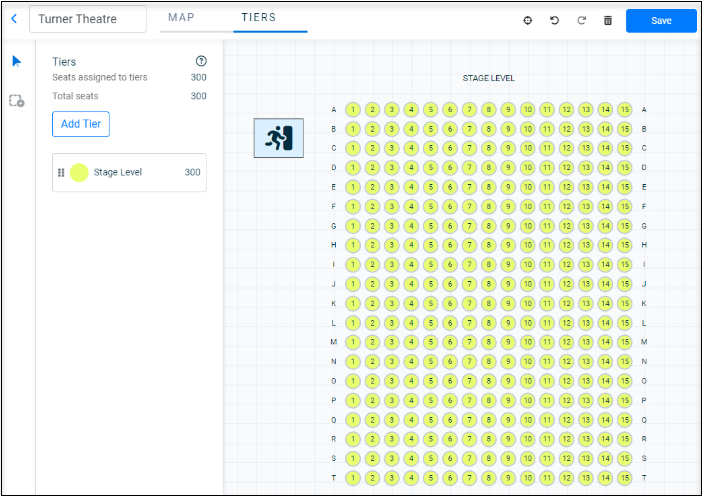Select seat 1 in row O

[353, 381]
